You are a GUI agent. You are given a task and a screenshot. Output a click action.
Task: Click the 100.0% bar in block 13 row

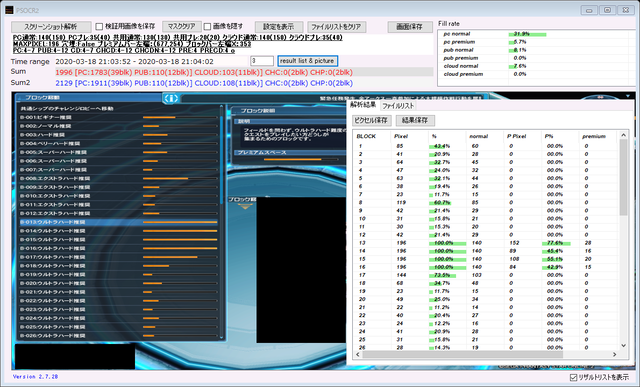[x=447, y=243]
